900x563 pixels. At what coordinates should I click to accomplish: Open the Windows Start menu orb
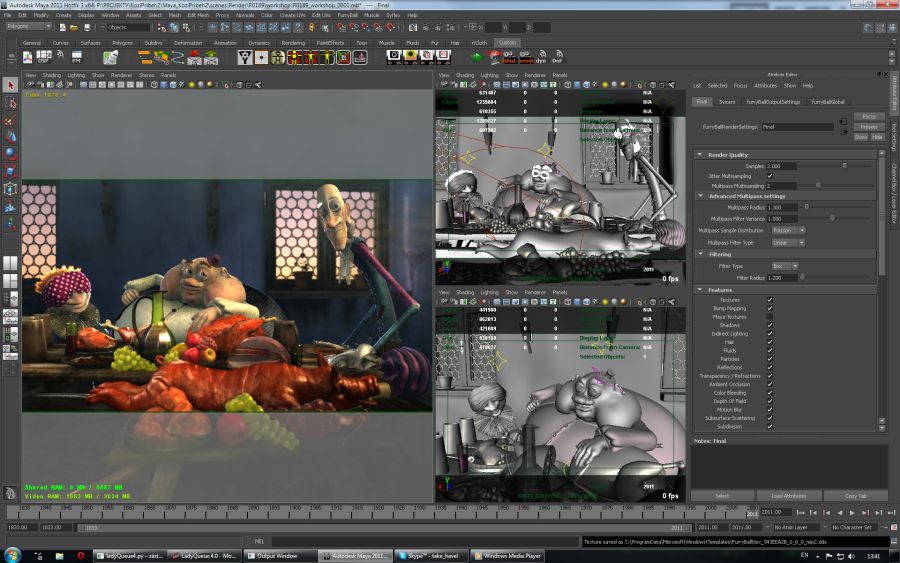[13, 555]
